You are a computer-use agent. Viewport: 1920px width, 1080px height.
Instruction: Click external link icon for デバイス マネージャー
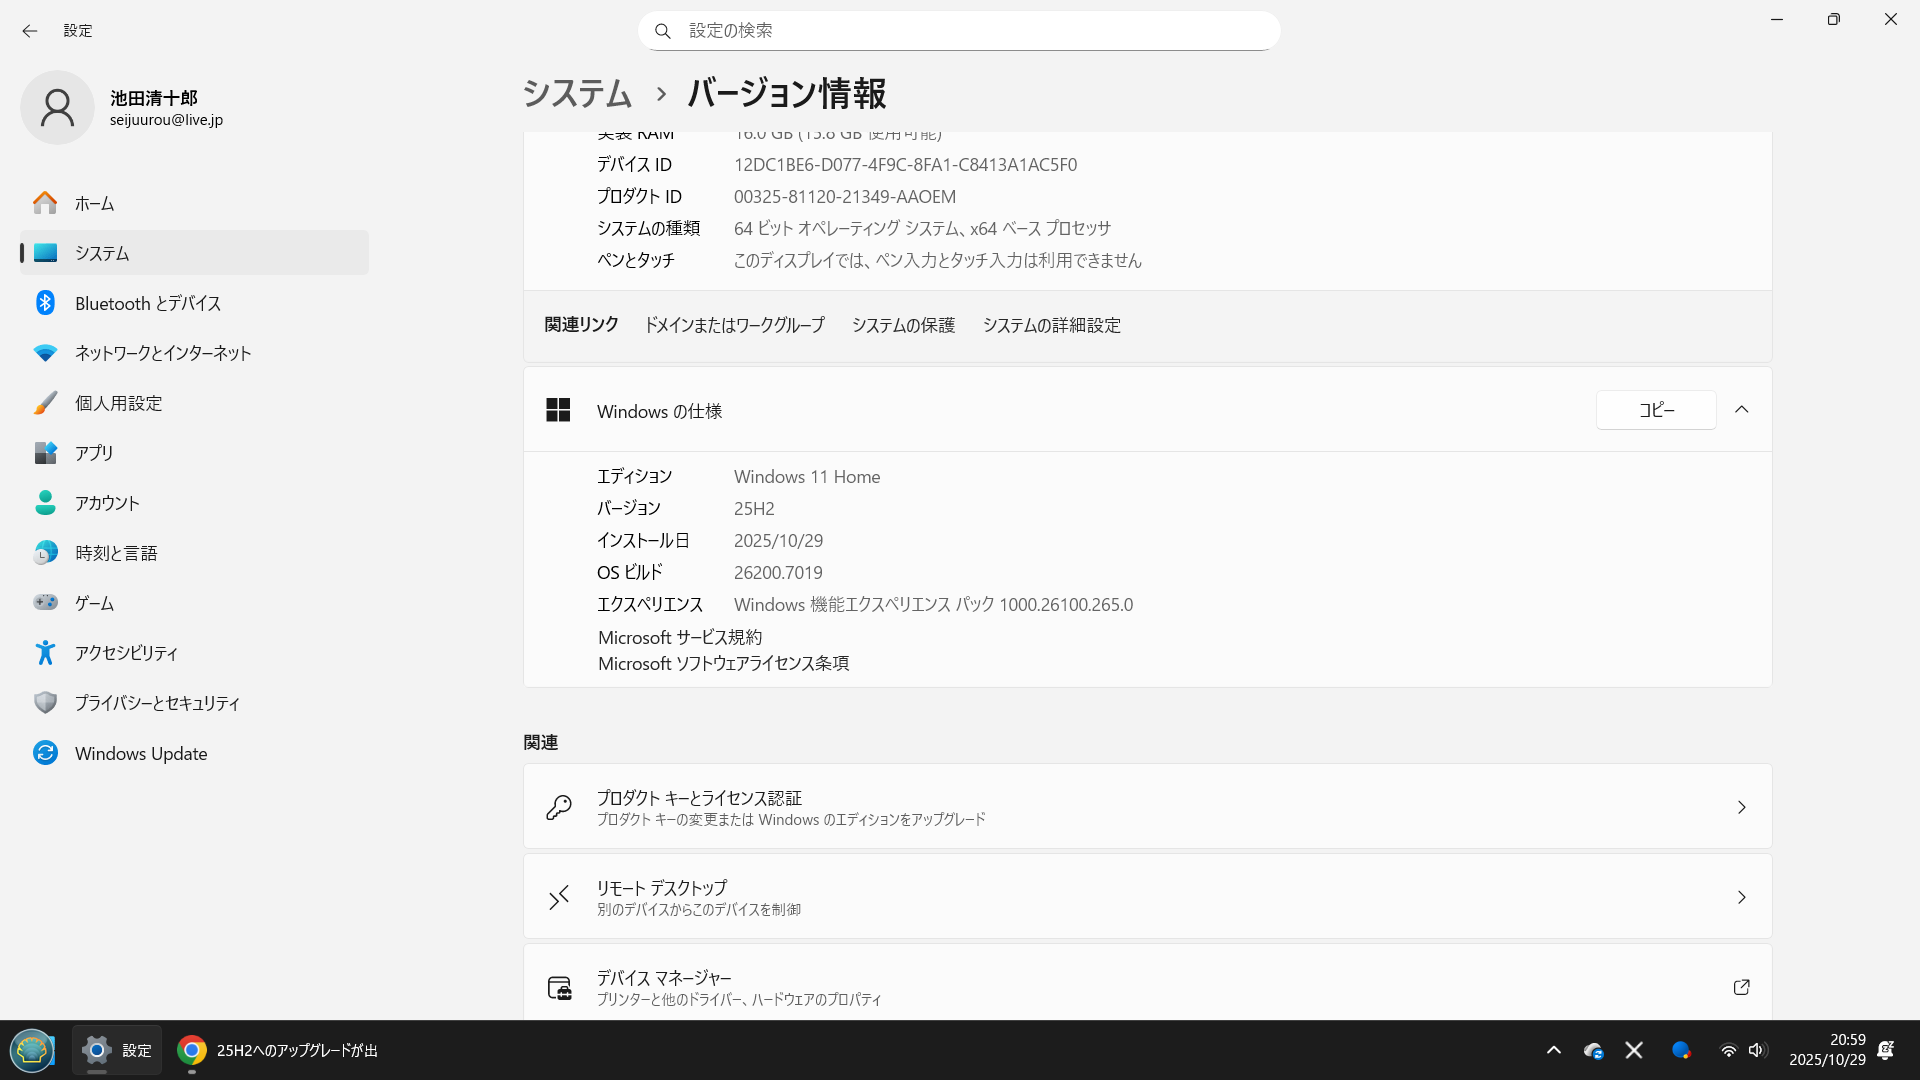click(x=1742, y=987)
